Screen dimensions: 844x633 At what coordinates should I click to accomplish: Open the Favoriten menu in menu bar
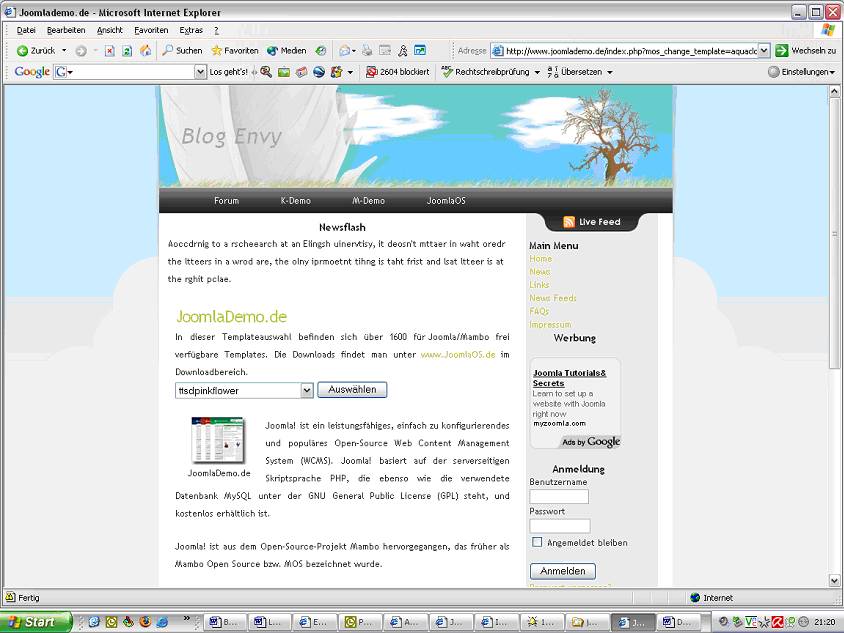151,30
